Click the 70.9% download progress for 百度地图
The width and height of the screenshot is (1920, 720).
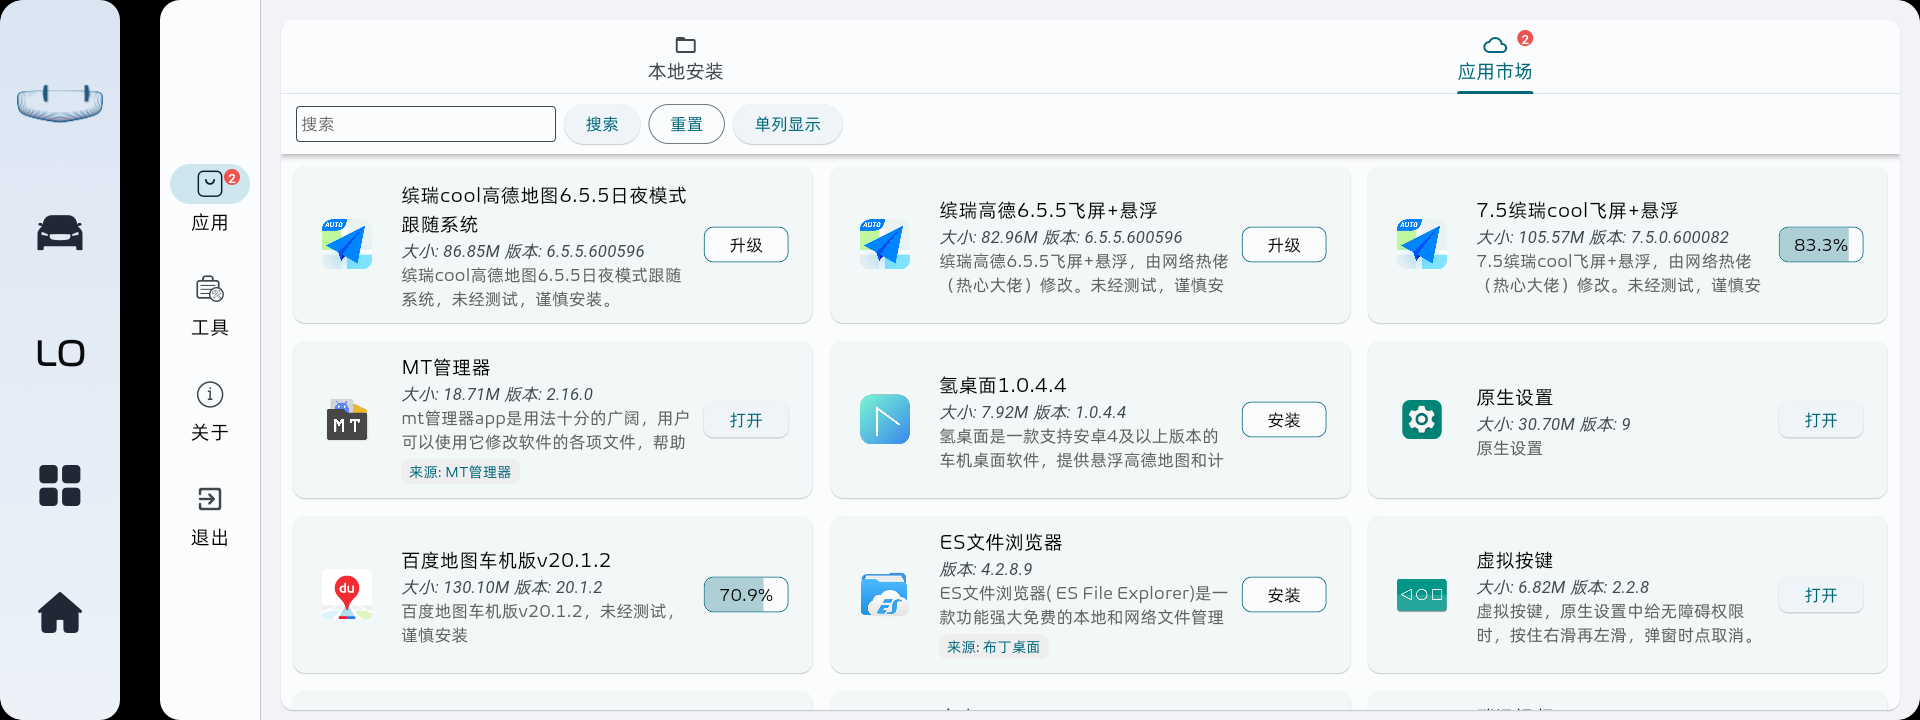746,595
